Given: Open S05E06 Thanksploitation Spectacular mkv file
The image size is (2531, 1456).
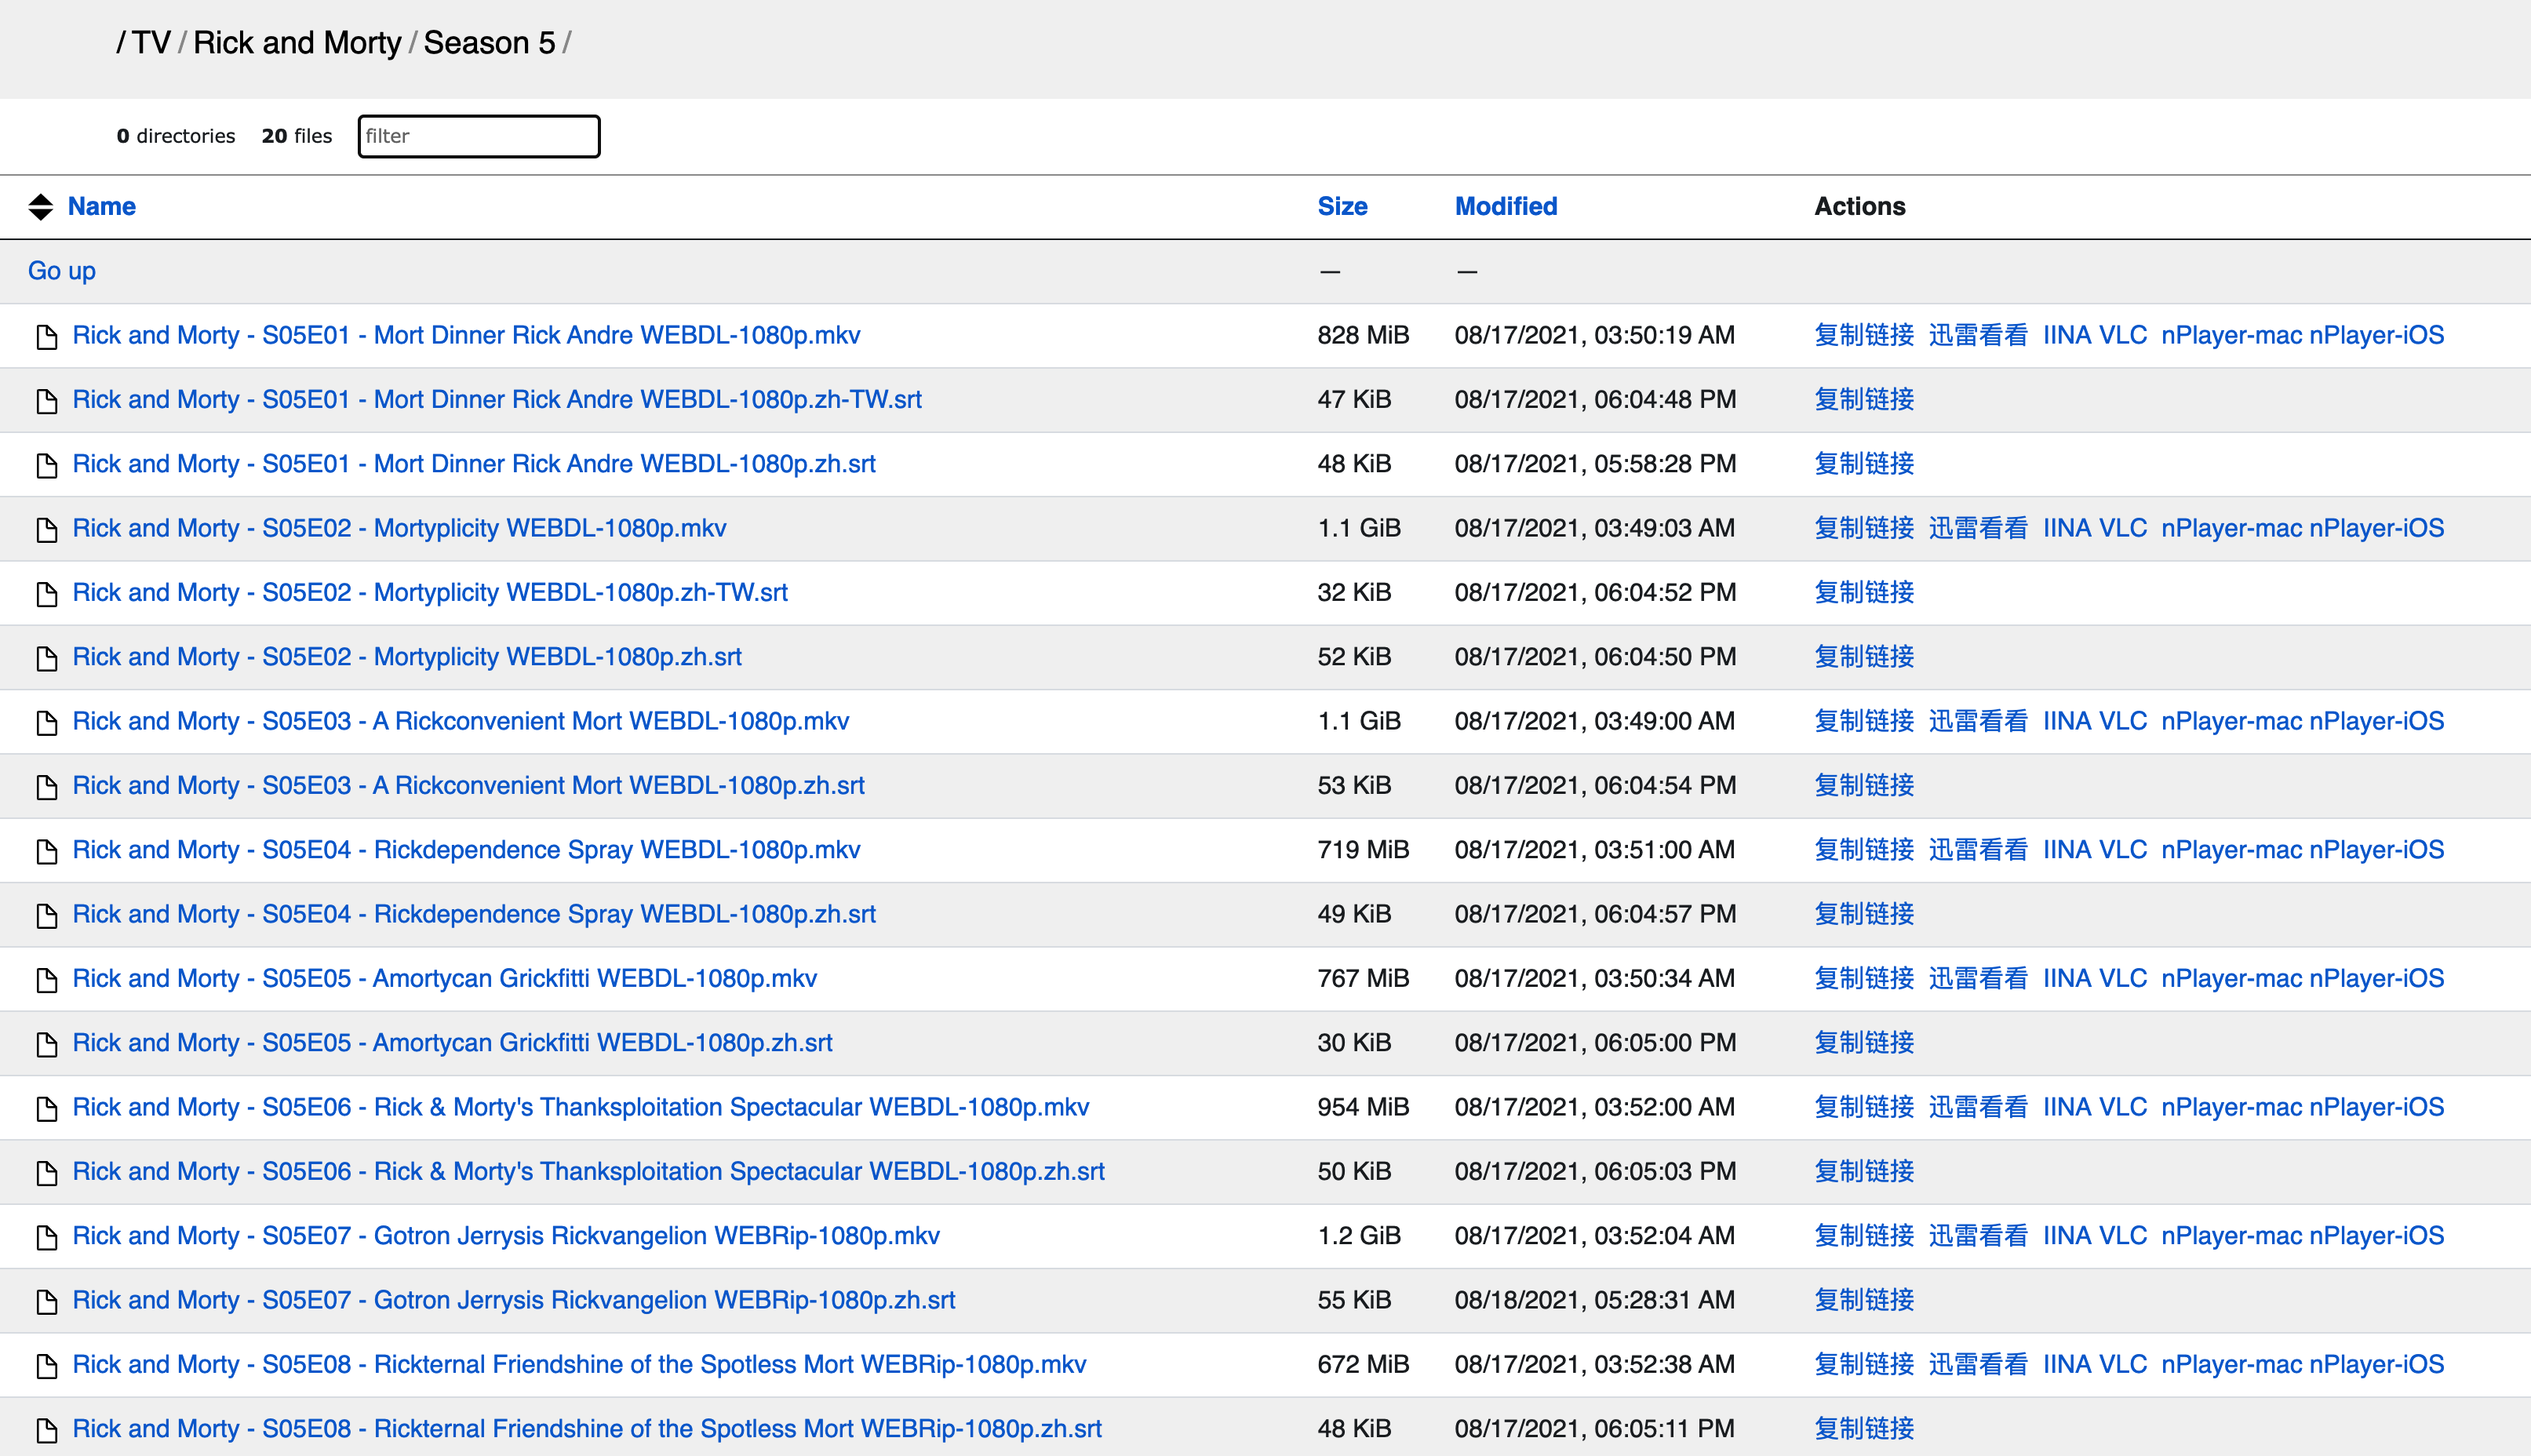Looking at the screenshot, I should coord(581,1107).
